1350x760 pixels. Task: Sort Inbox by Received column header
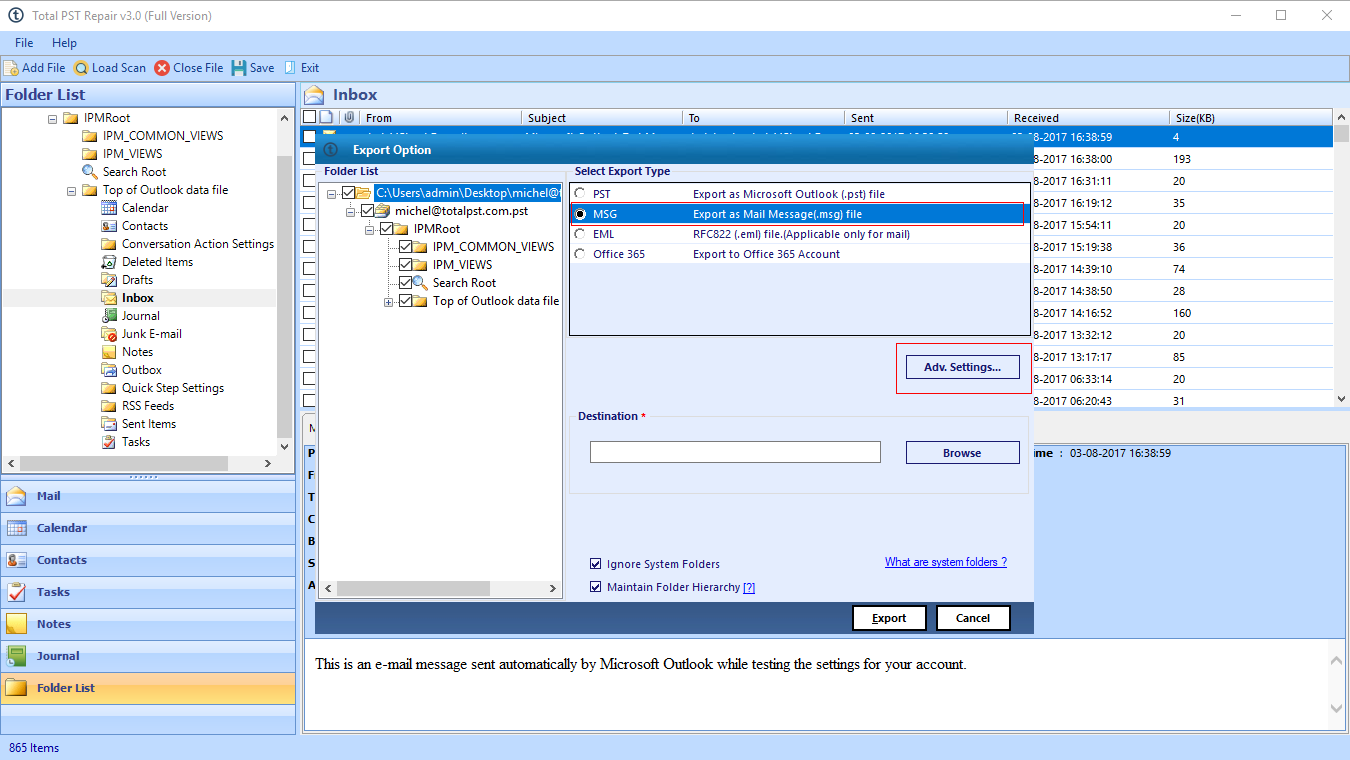pos(1088,118)
